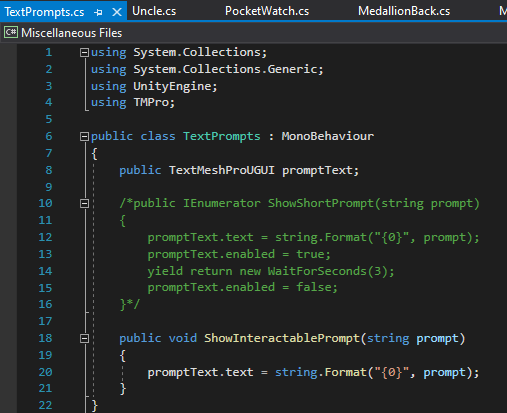Collapse the TextPrompts class region
This screenshot has height=413, width=507.
click(84, 136)
